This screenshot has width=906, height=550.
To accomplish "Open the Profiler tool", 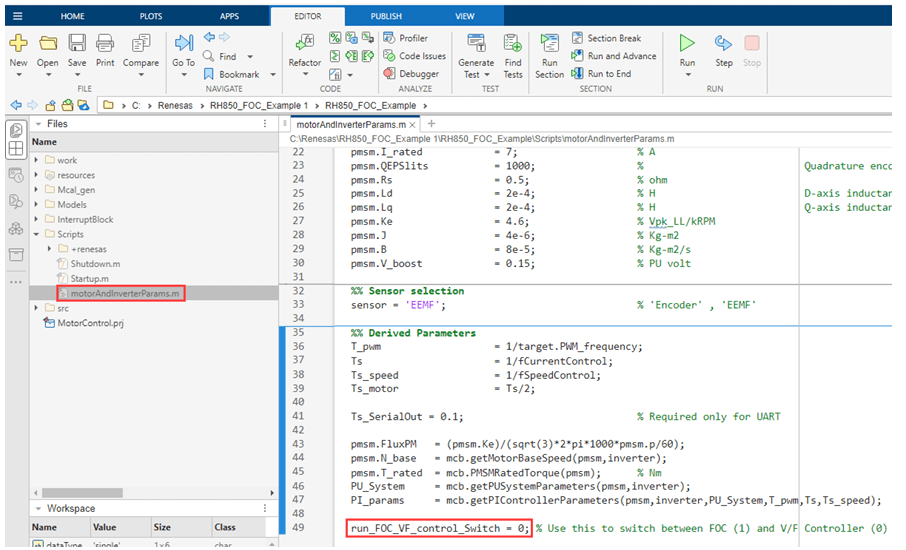I will [x=412, y=38].
